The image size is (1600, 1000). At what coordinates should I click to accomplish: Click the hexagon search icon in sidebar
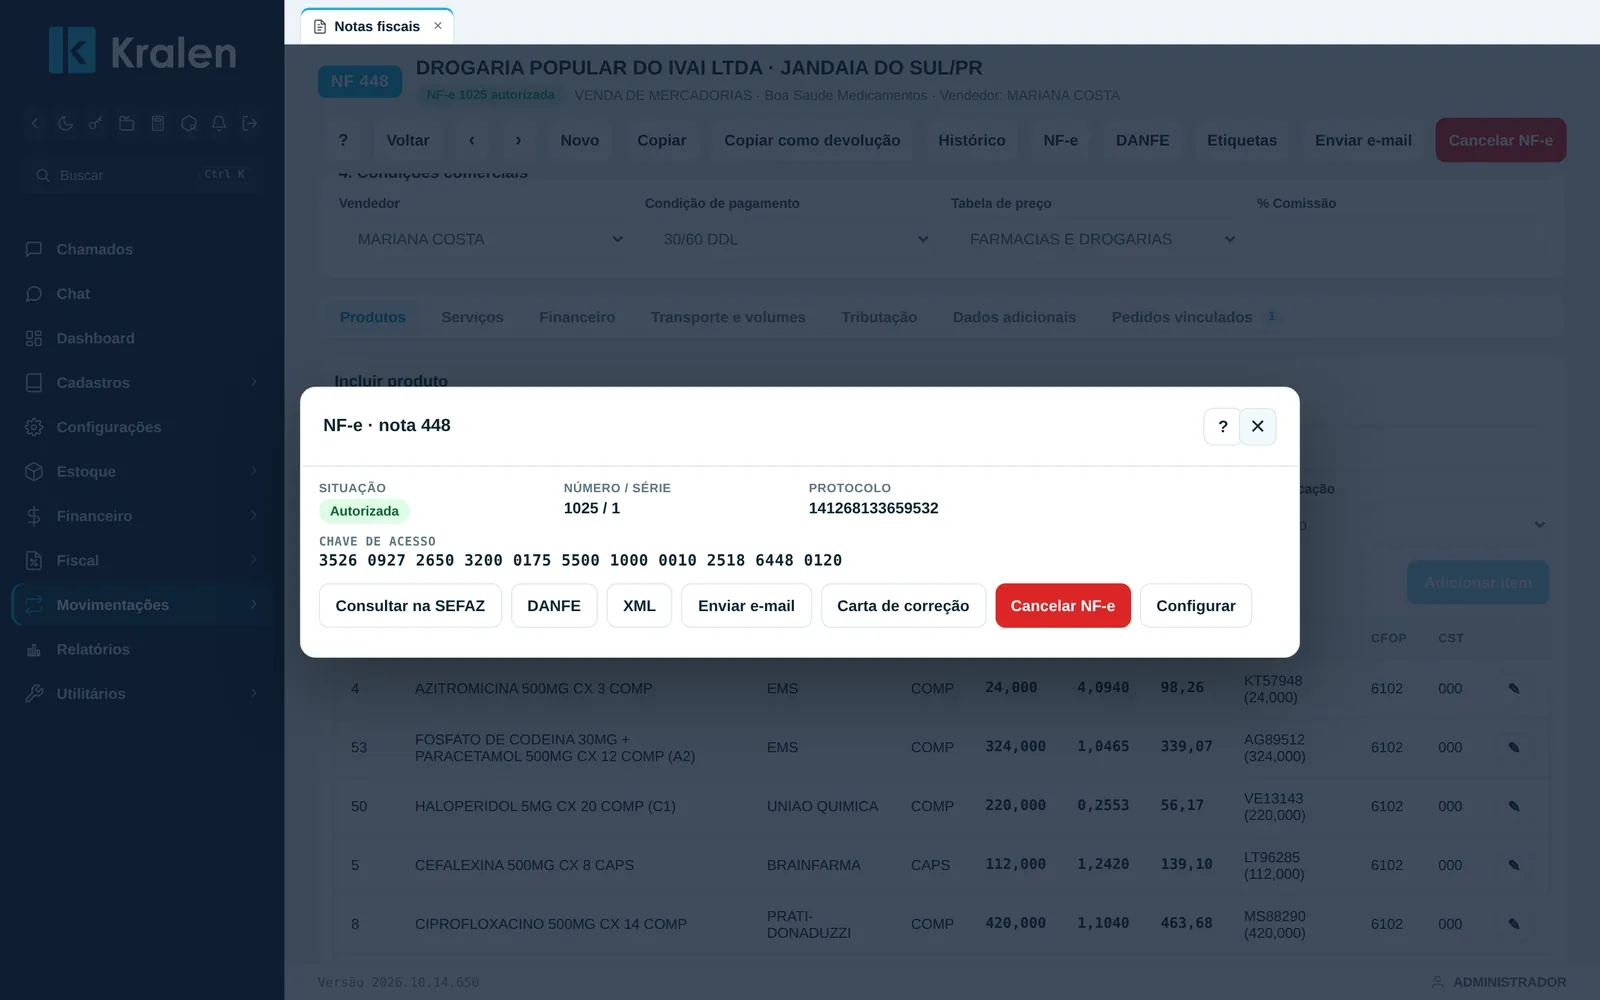(x=188, y=124)
